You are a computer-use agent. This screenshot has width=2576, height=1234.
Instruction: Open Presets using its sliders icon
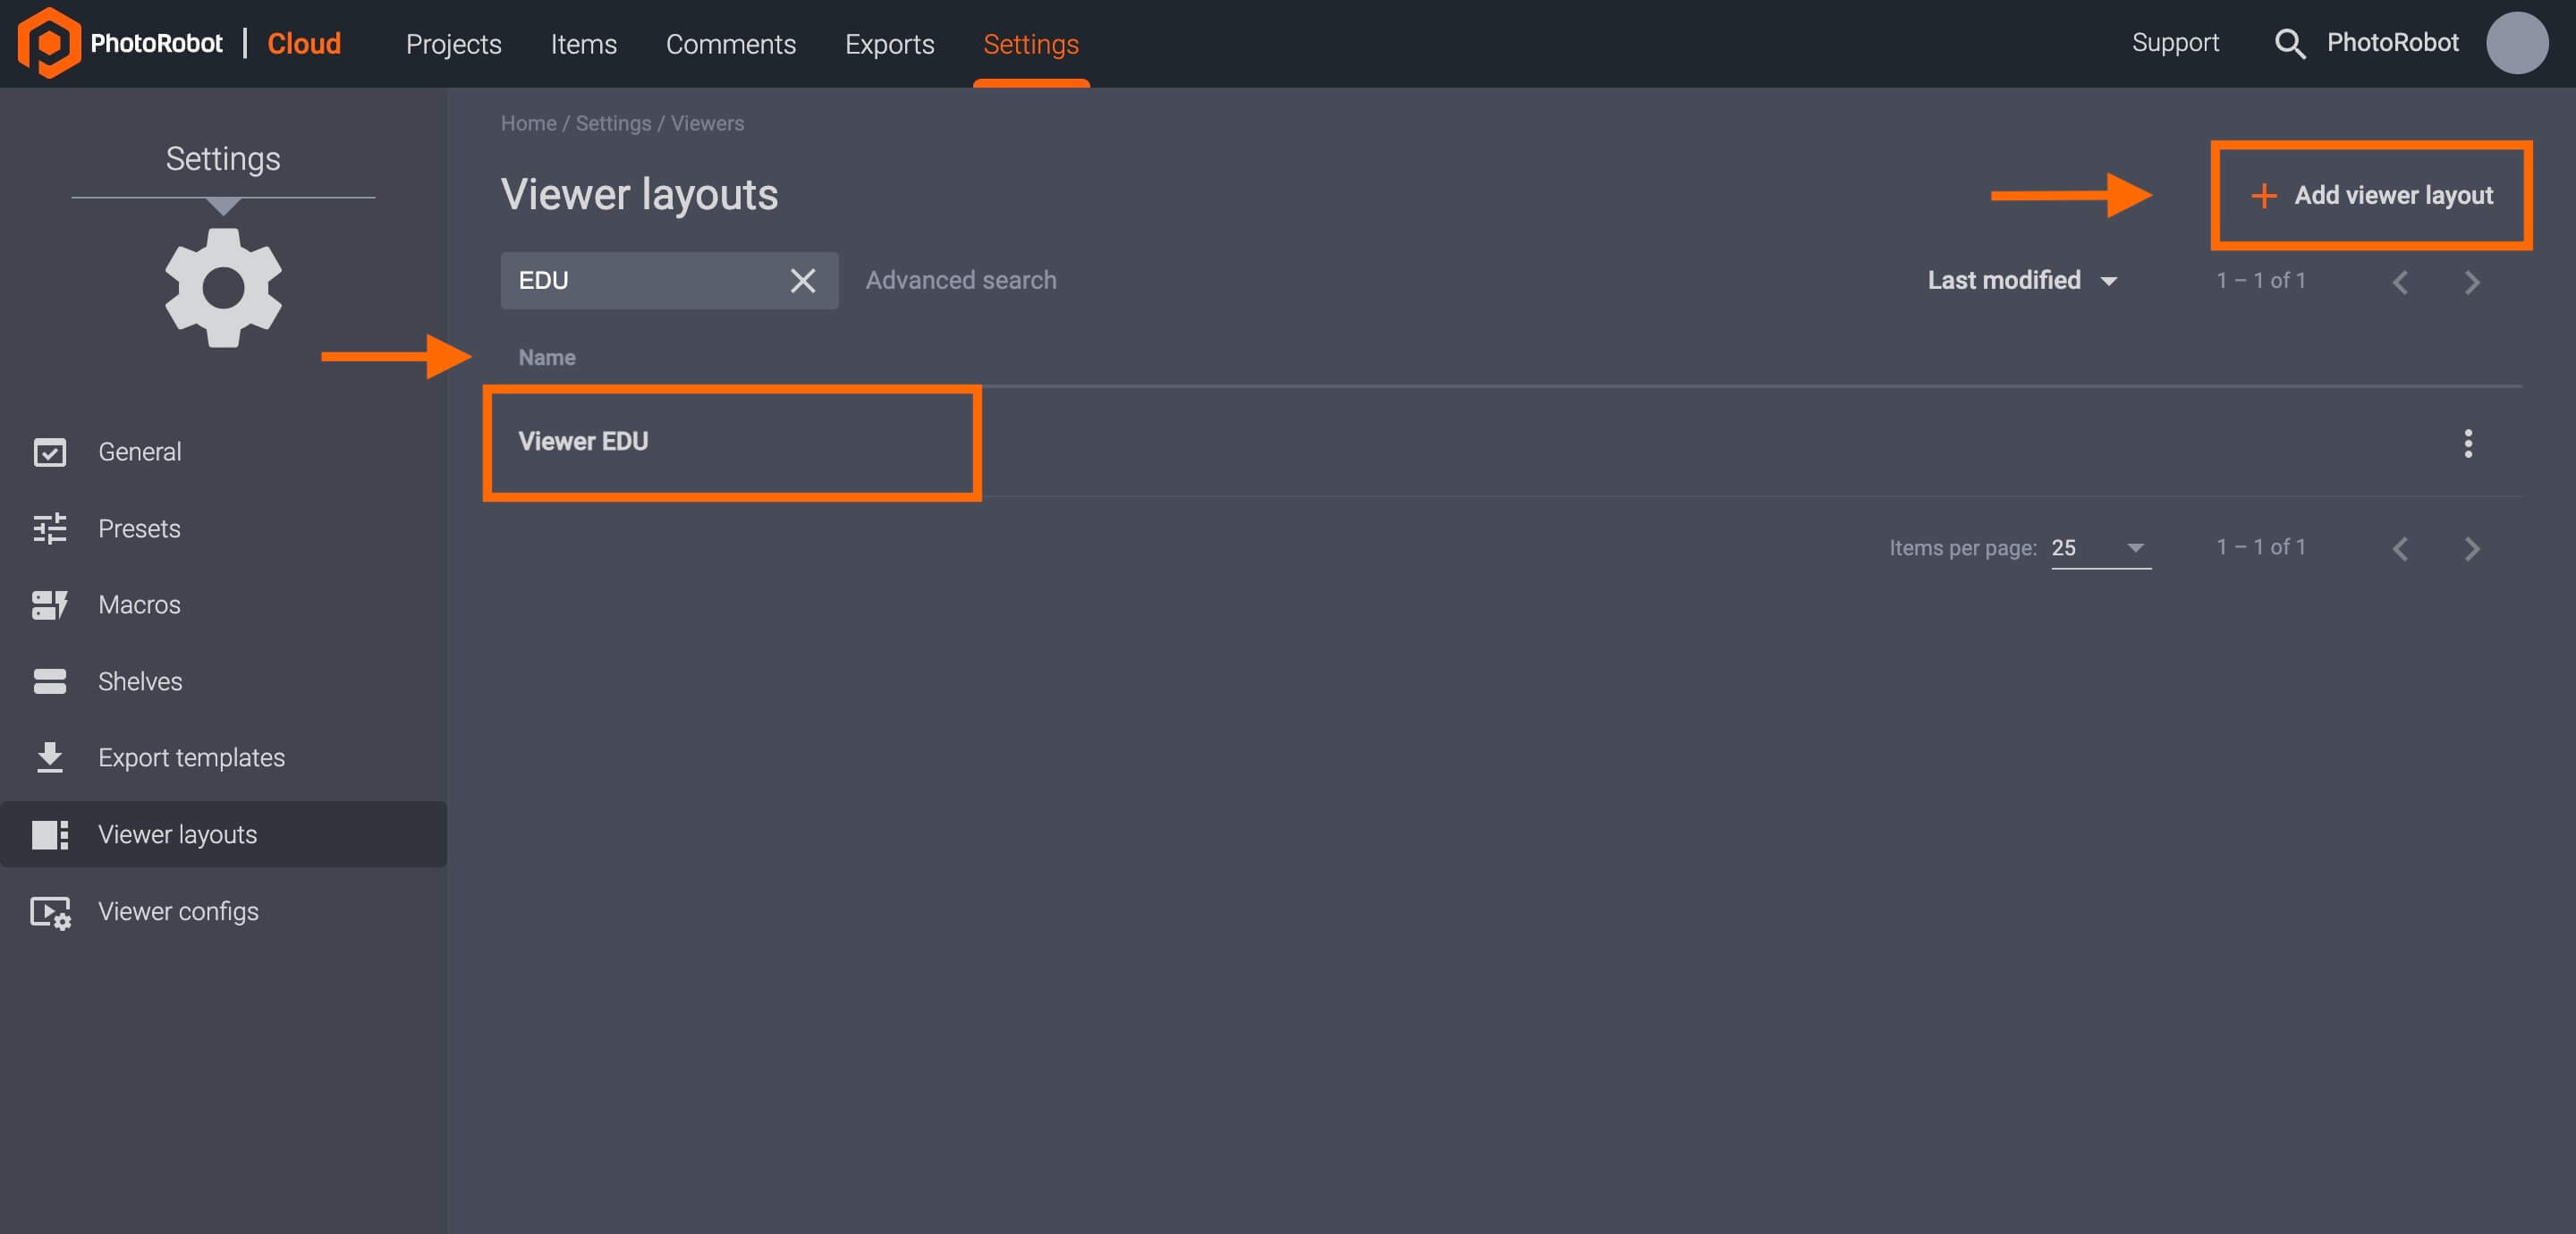[51, 528]
